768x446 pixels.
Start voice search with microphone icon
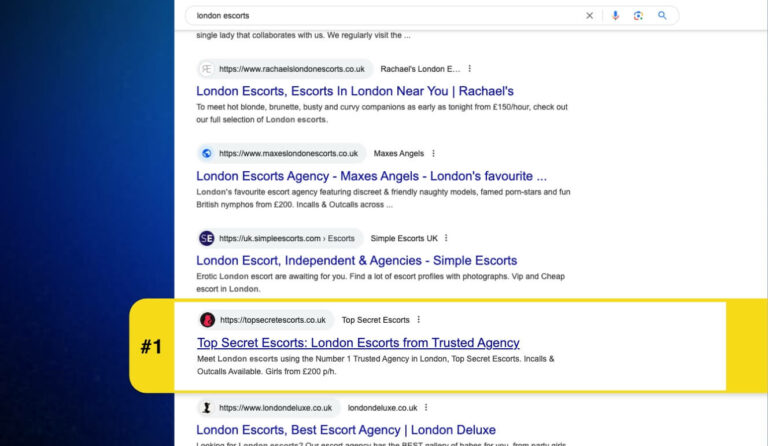coord(615,16)
